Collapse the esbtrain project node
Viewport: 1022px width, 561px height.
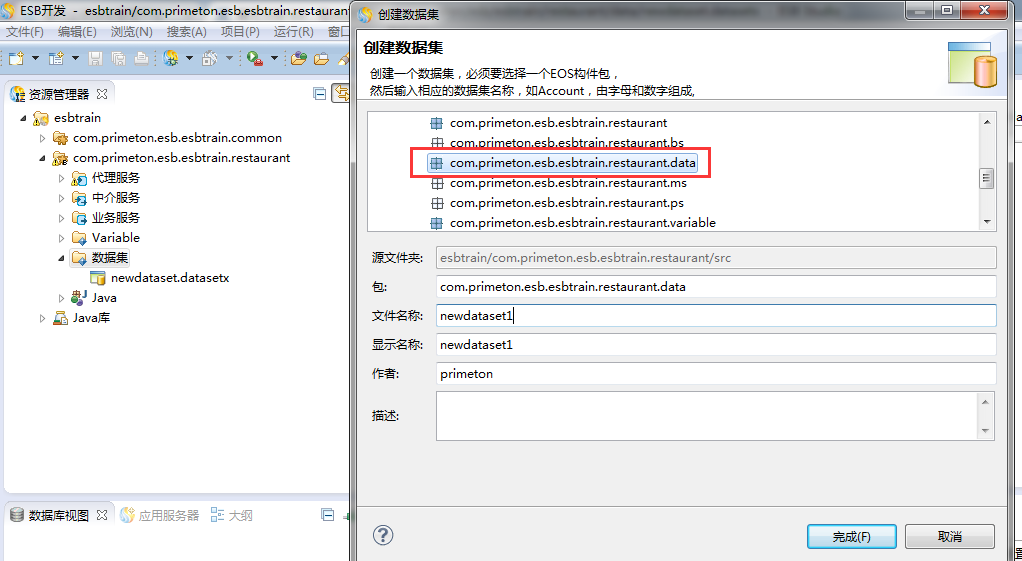point(23,118)
